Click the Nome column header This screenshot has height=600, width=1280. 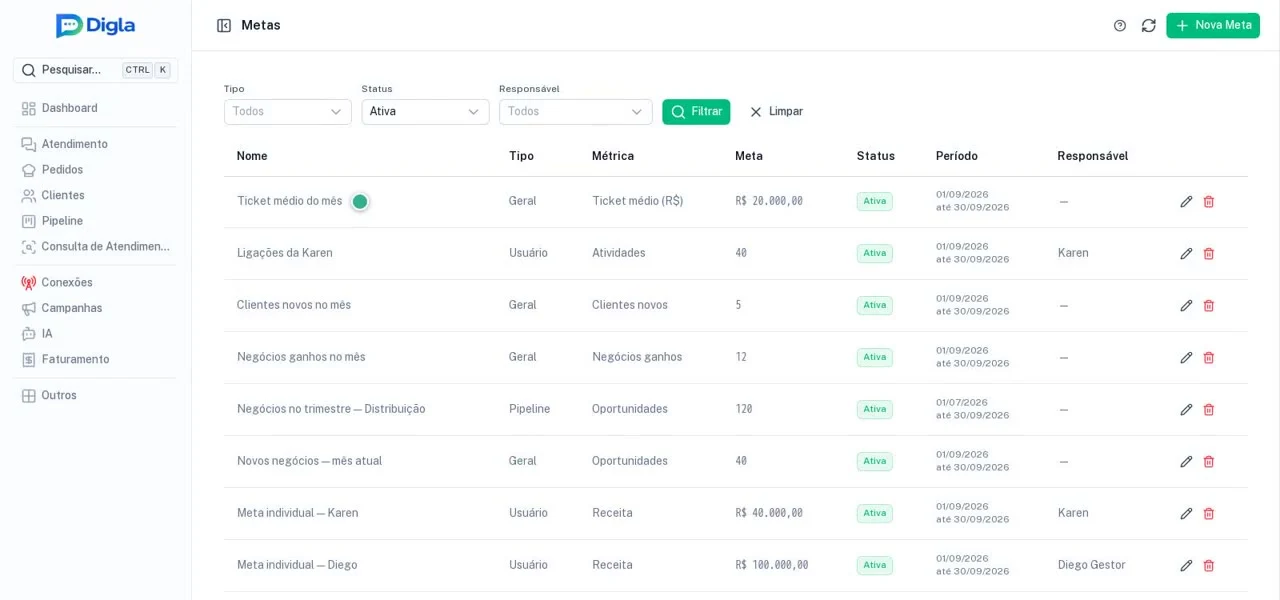point(252,156)
